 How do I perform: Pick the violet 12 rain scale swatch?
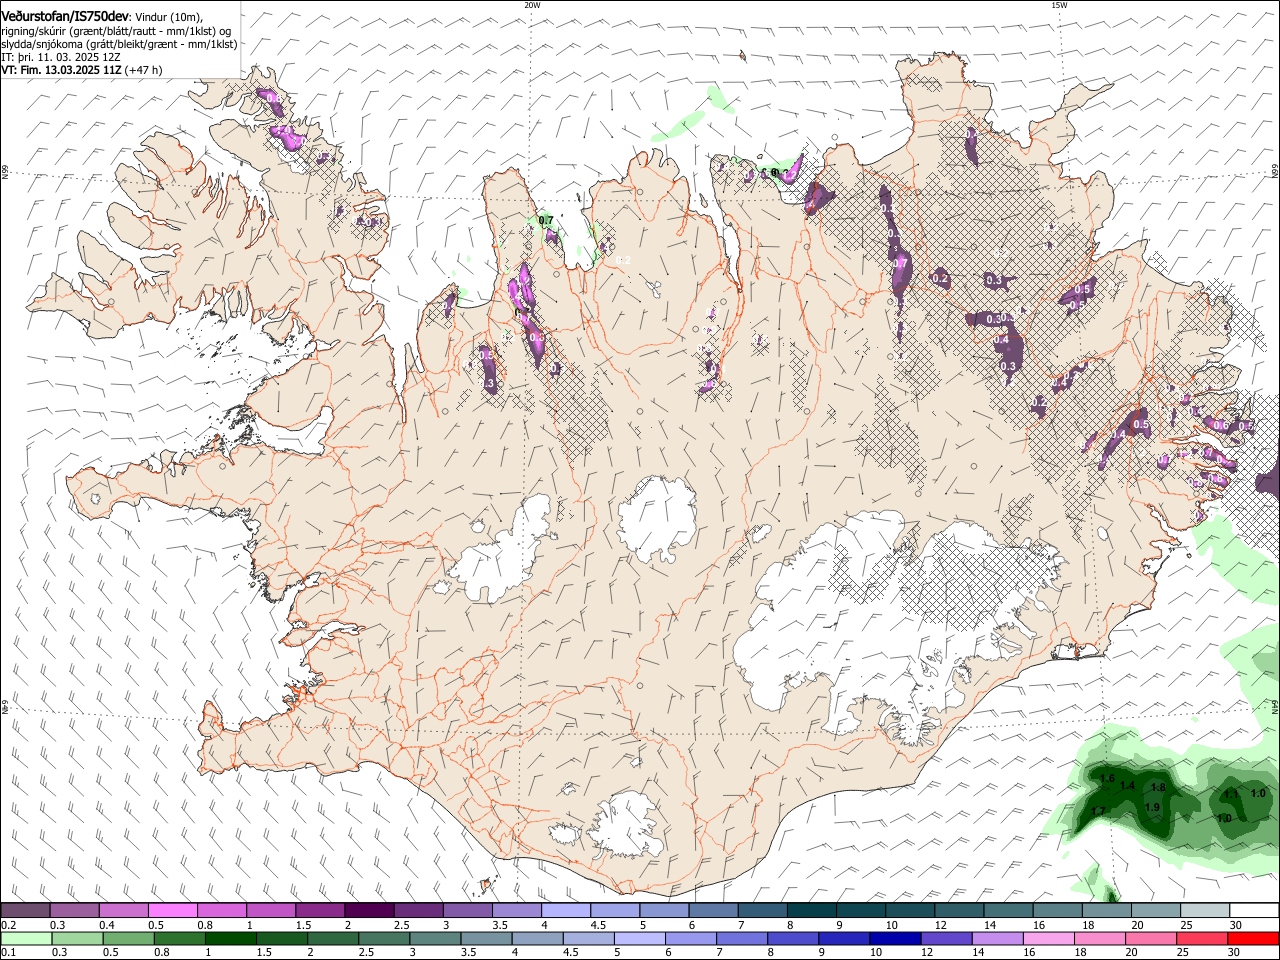945,938
